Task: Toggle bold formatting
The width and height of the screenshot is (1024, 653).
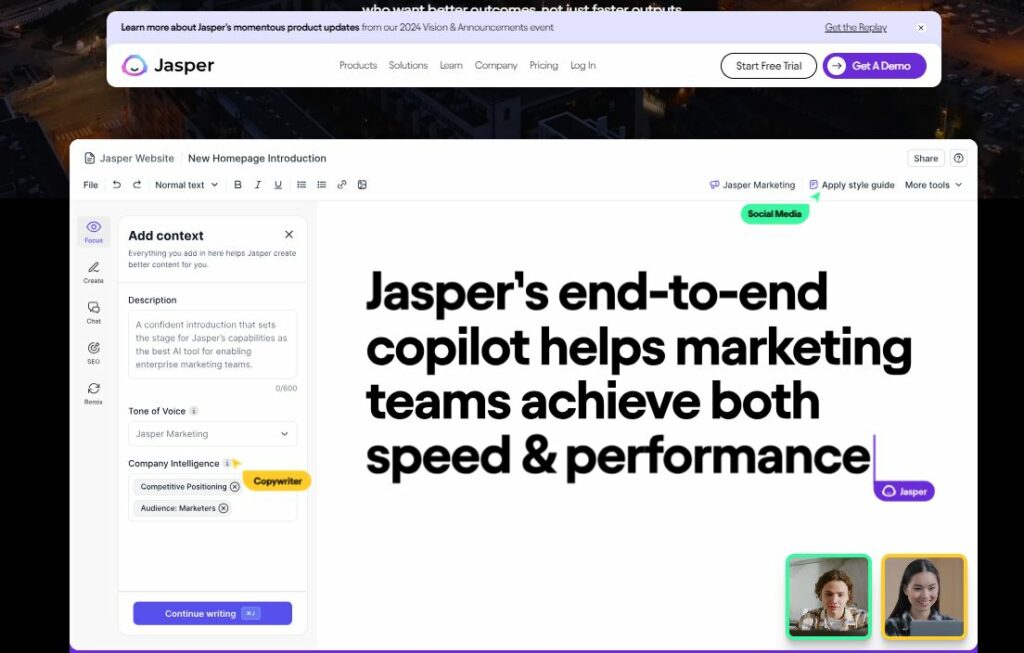Action: click(238, 185)
